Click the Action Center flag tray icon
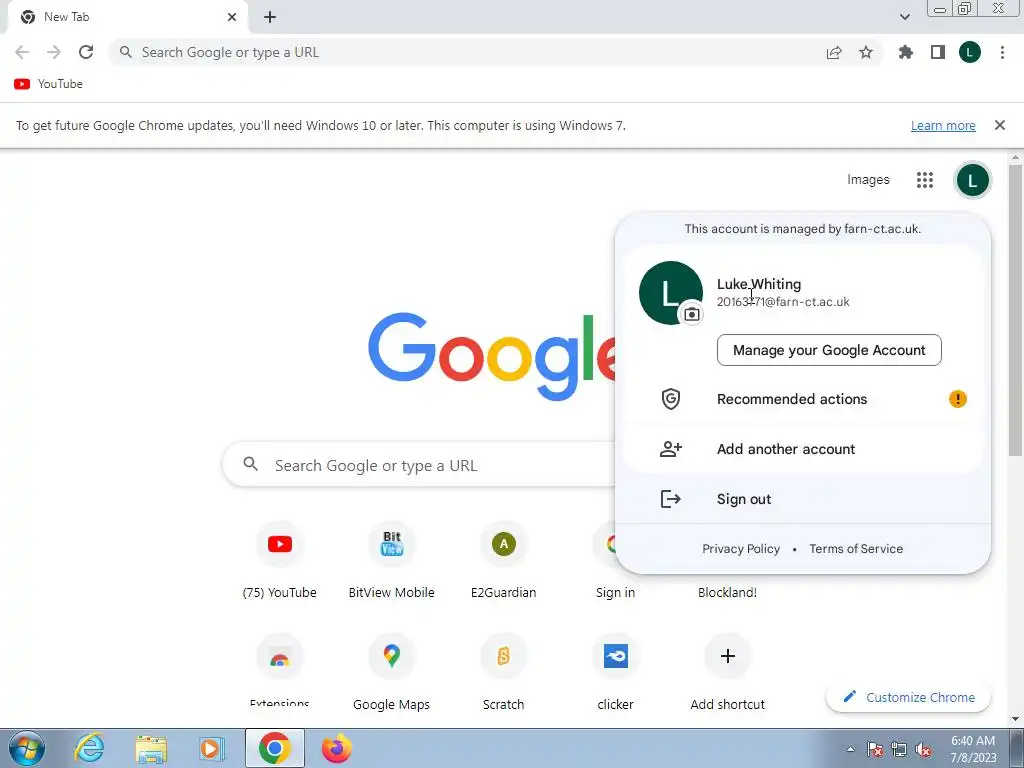This screenshot has width=1024, height=768. click(x=875, y=750)
